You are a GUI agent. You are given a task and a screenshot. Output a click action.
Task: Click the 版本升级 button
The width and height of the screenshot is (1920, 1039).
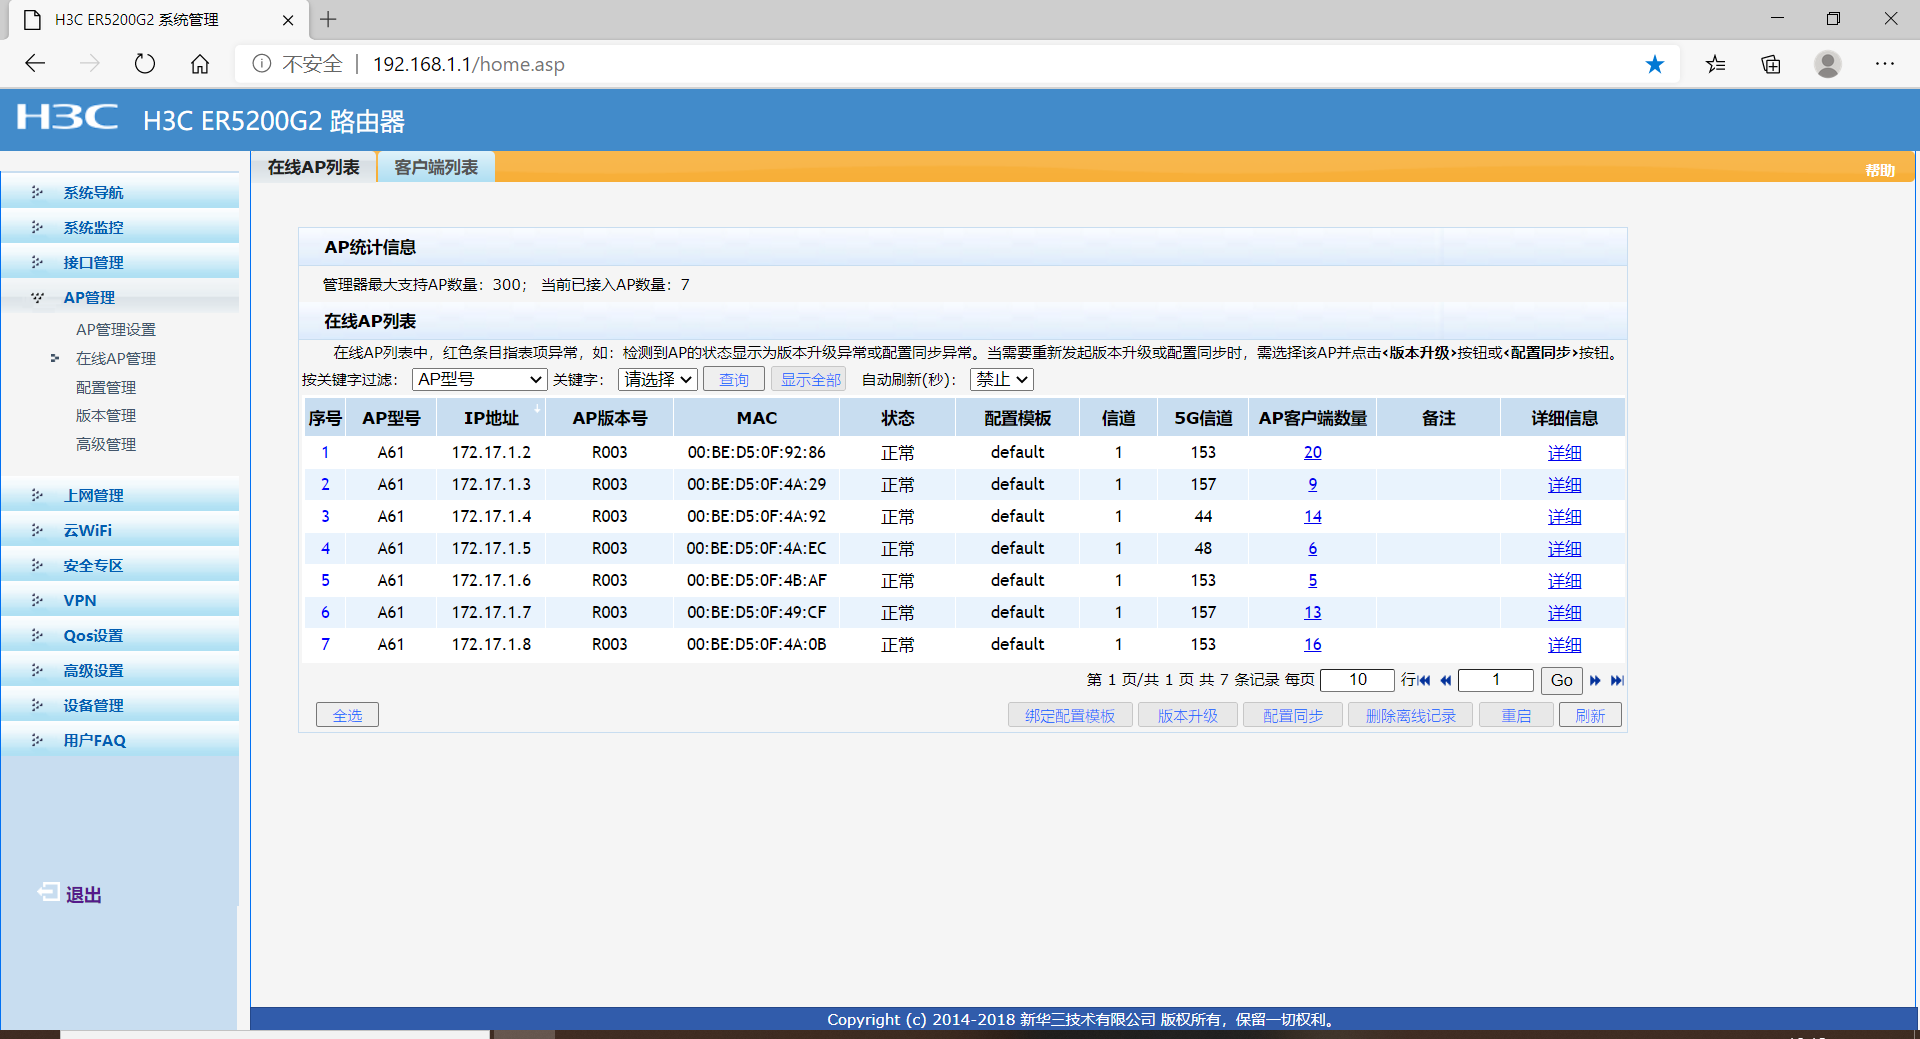[x=1187, y=715]
